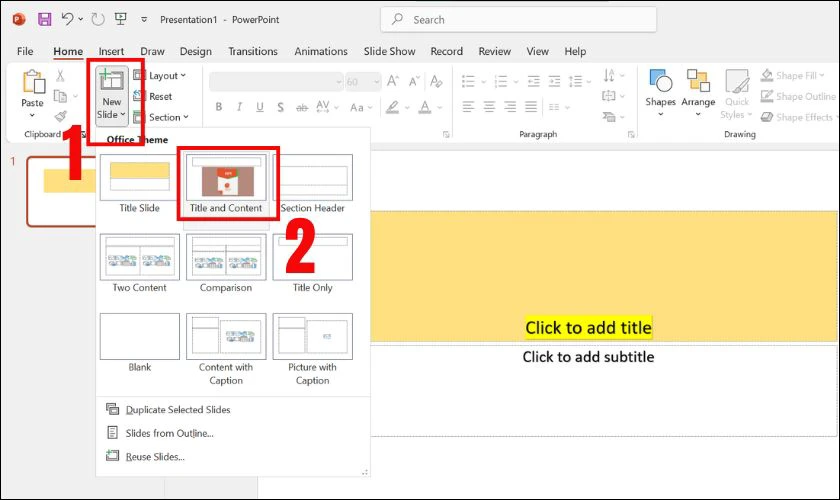The width and height of the screenshot is (840, 500).
Task: Click in the Search box
Action: (518, 20)
